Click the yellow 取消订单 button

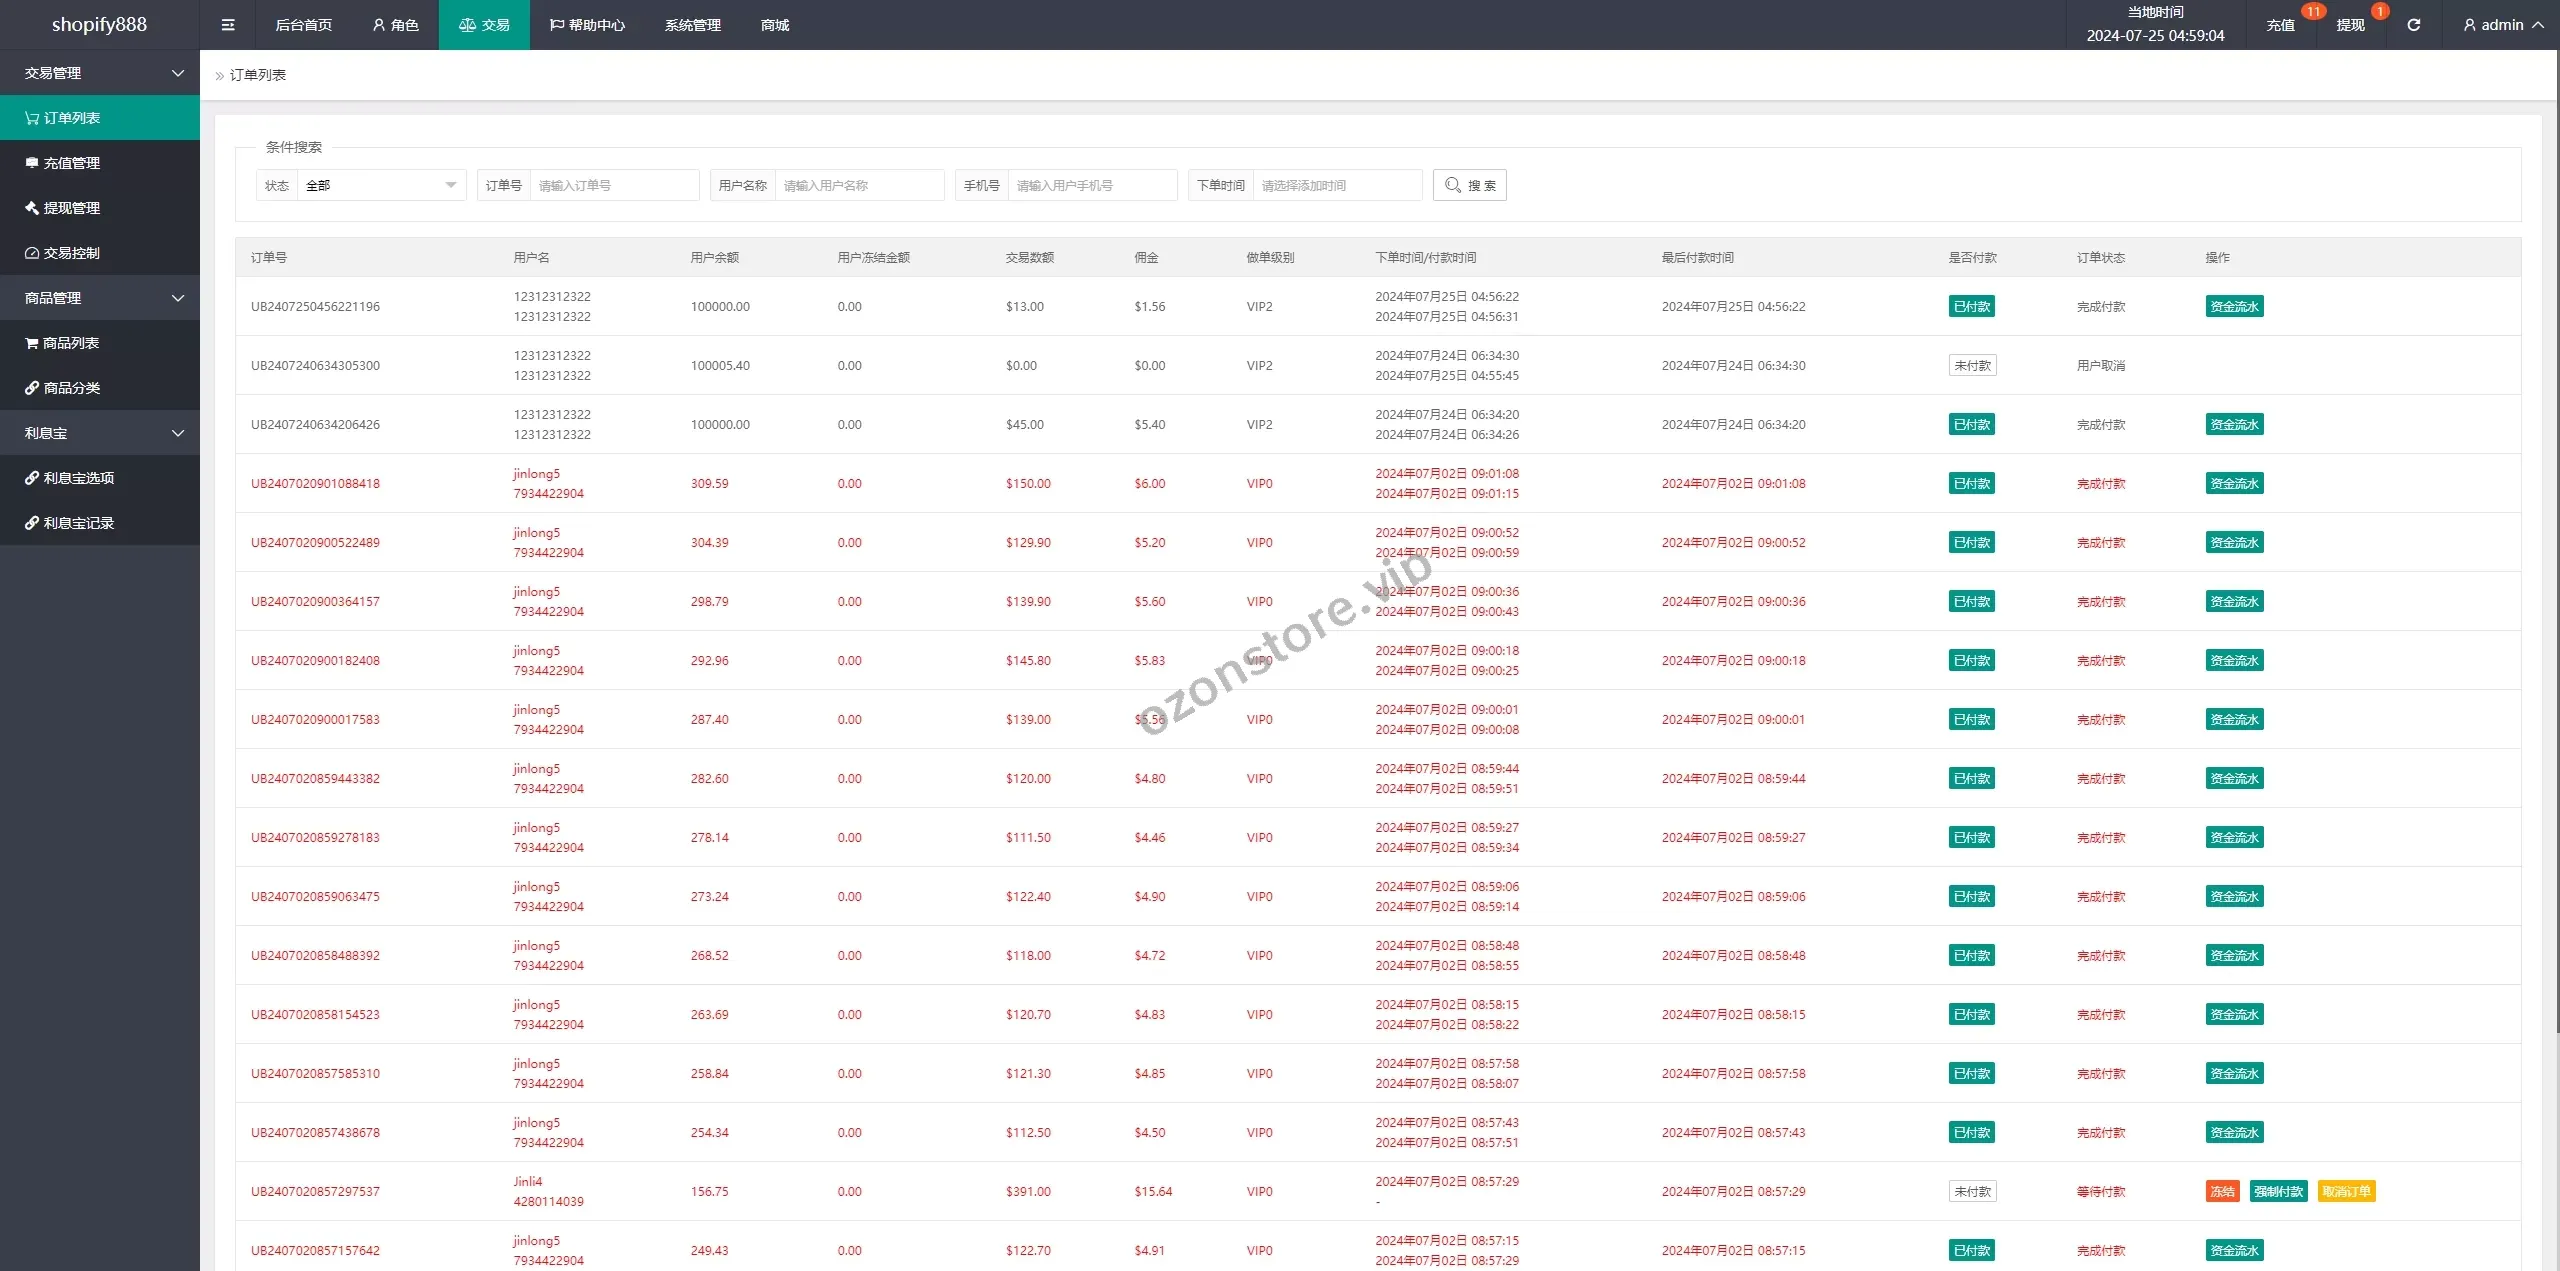pos(2345,1191)
